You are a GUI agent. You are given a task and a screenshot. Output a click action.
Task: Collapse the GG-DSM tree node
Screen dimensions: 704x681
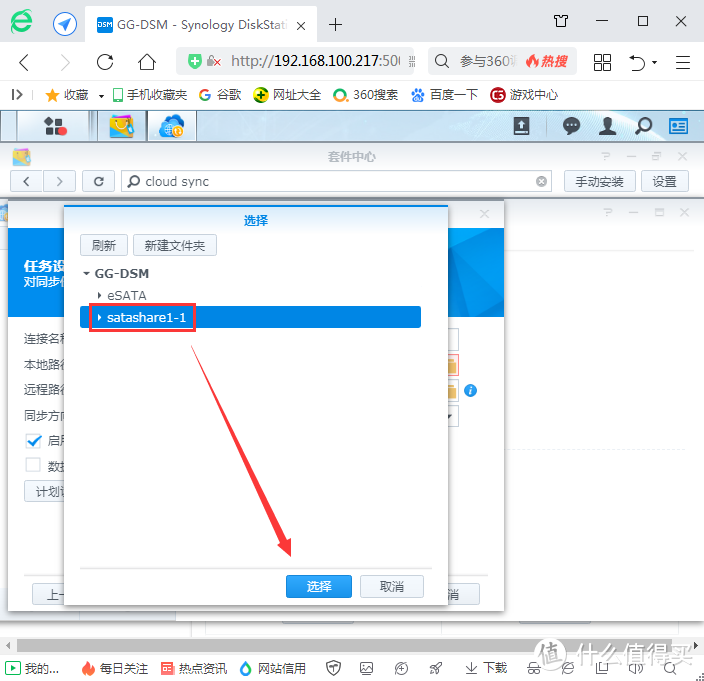(x=87, y=273)
